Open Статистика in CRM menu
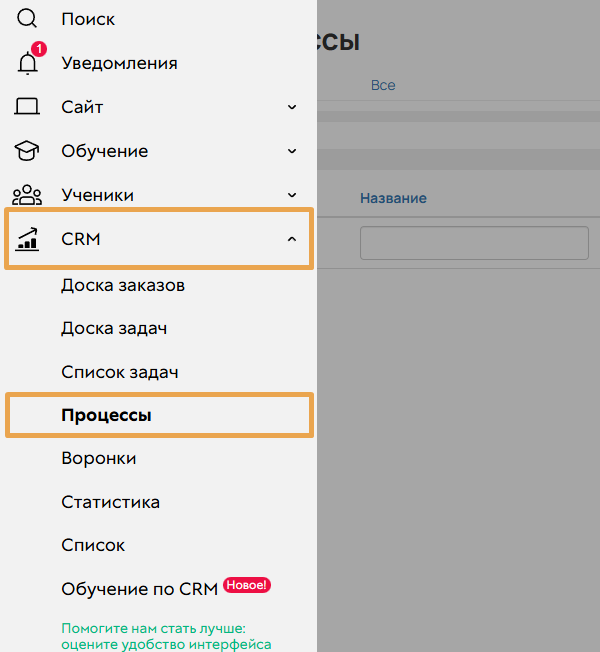The image size is (600, 652). tap(110, 502)
